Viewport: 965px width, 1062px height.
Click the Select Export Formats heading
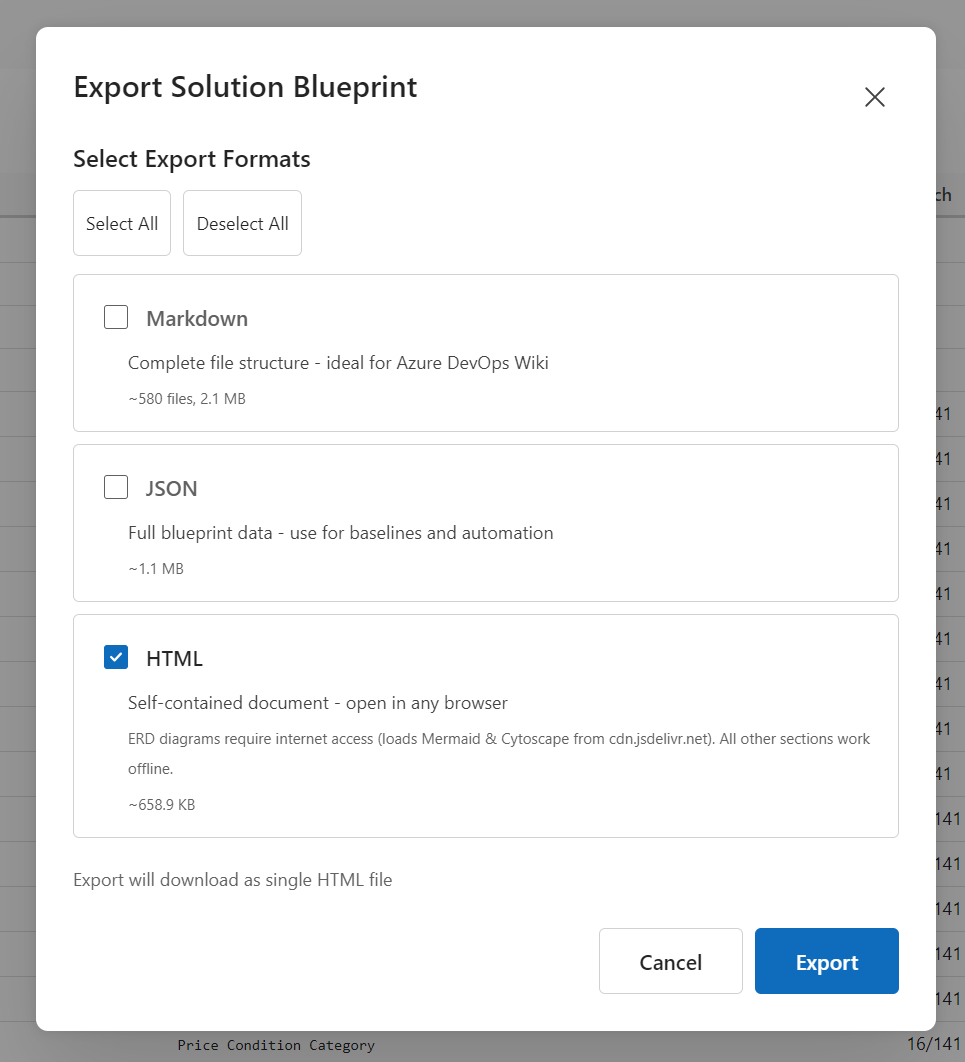click(192, 159)
